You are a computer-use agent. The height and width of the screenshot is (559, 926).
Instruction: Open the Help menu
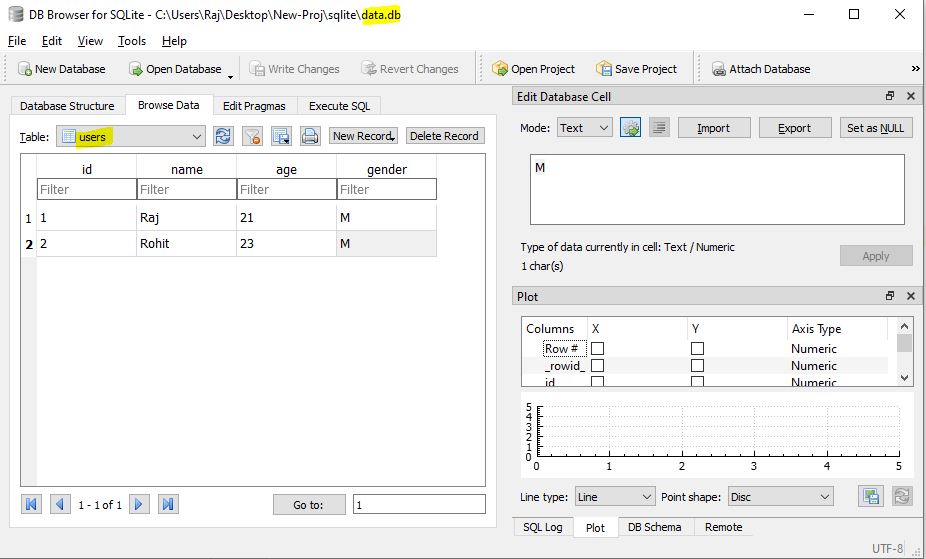[x=174, y=41]
